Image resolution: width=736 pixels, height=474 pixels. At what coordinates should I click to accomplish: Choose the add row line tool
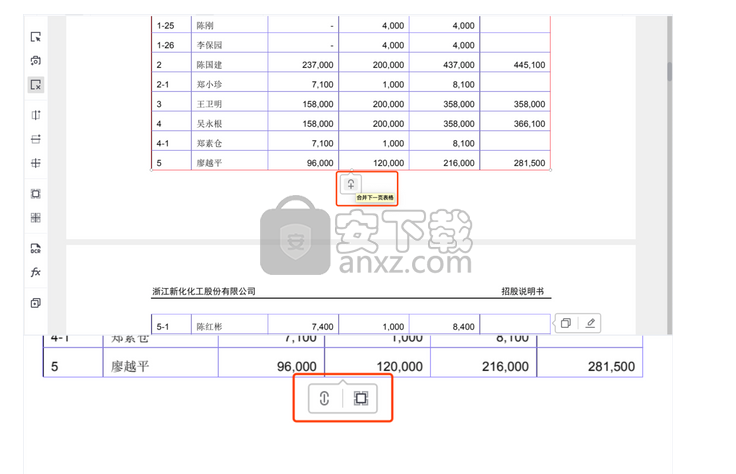point(36,139)
